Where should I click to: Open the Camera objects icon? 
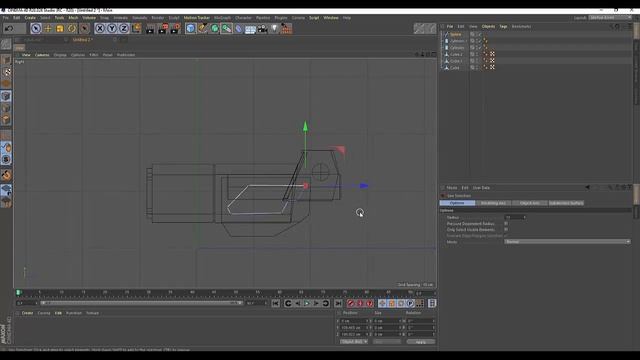point(262,29)
